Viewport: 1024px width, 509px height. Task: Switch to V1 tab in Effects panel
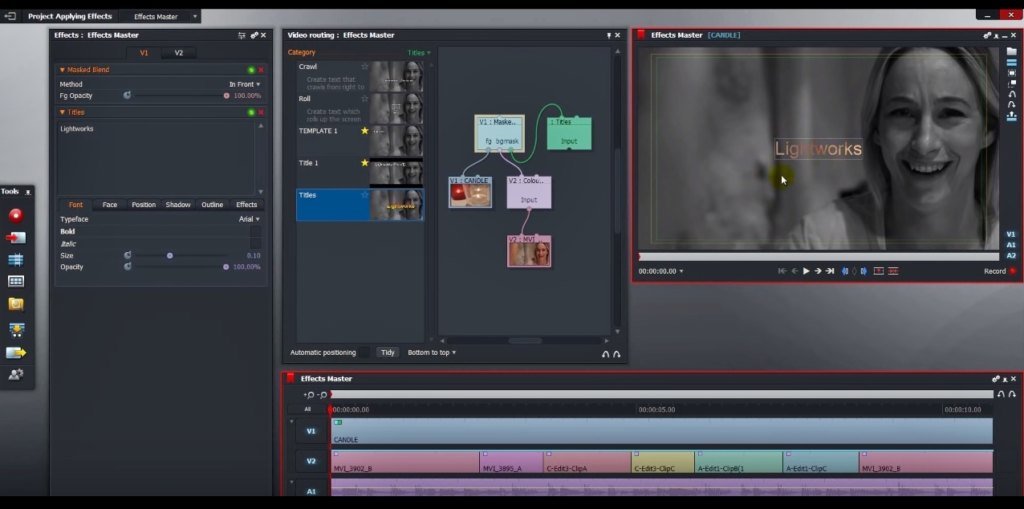point(144,53)
